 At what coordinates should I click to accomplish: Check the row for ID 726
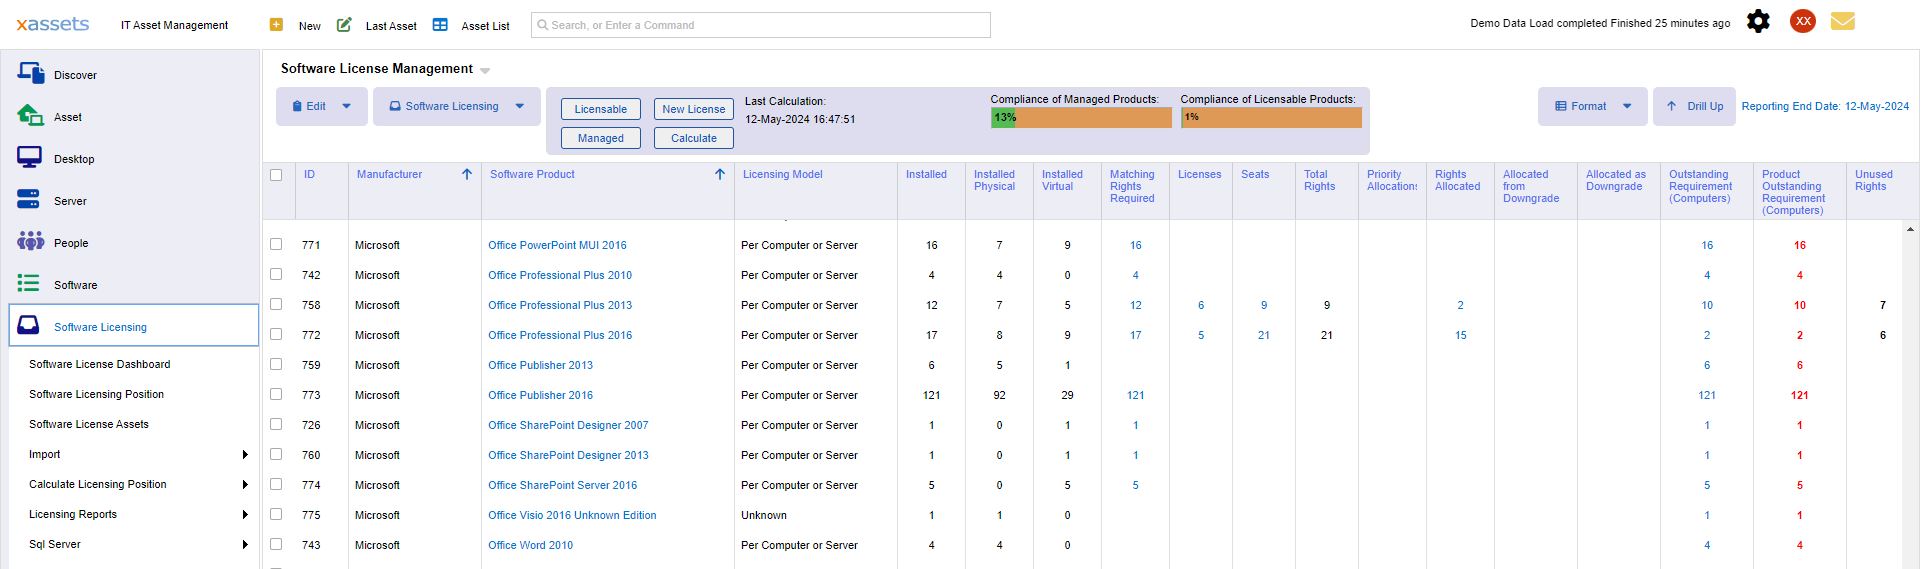click(276, 424)
